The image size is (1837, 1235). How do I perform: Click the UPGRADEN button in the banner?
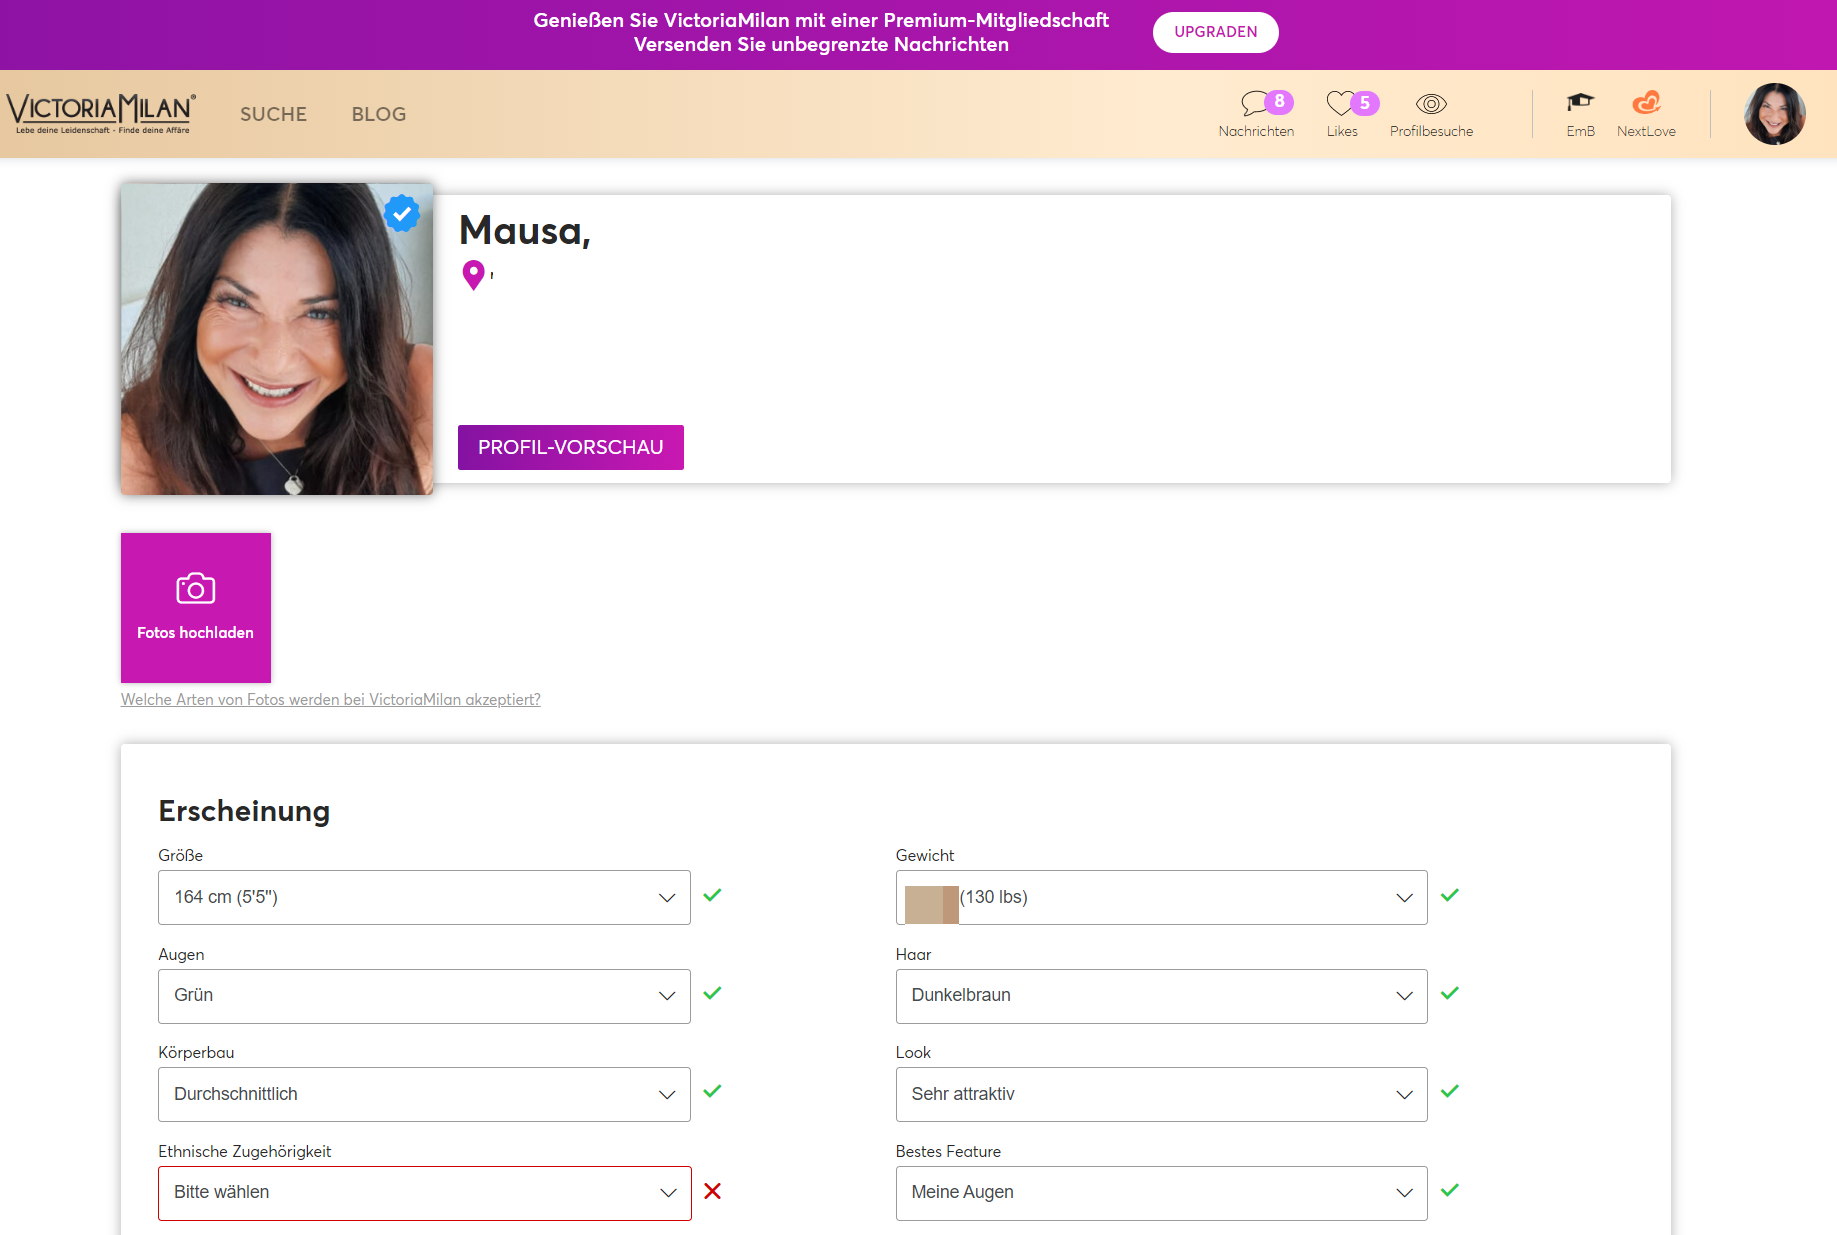coord(1215,32)
